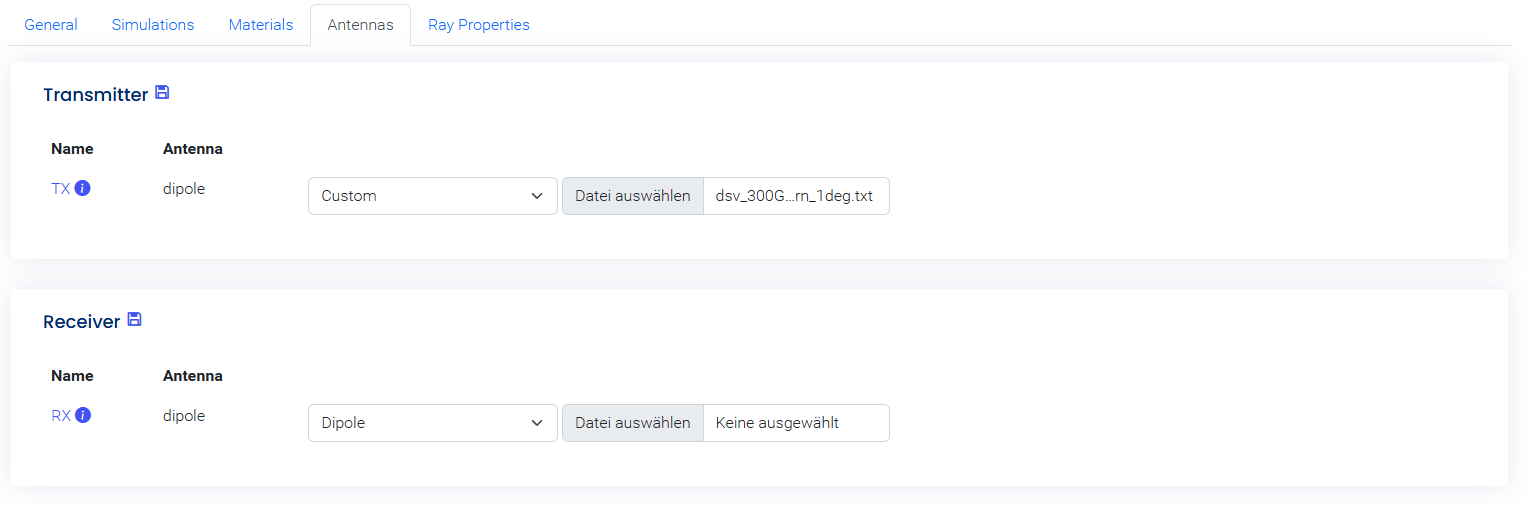The image size is (1528, 505).
Task: Open the Simulations tab
Action: (153, 25)
